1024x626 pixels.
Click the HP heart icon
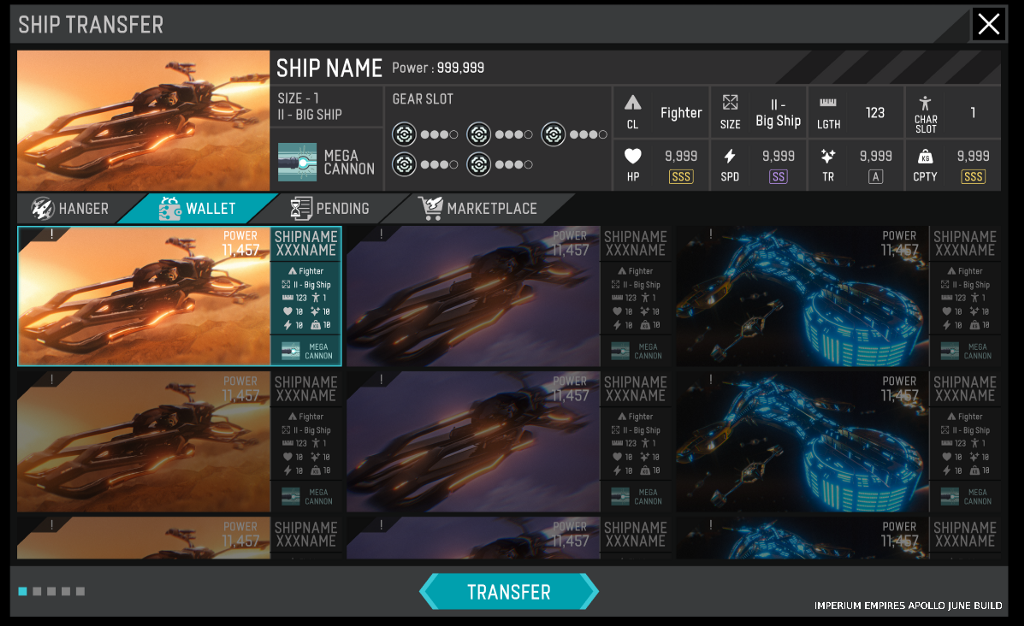633,156
